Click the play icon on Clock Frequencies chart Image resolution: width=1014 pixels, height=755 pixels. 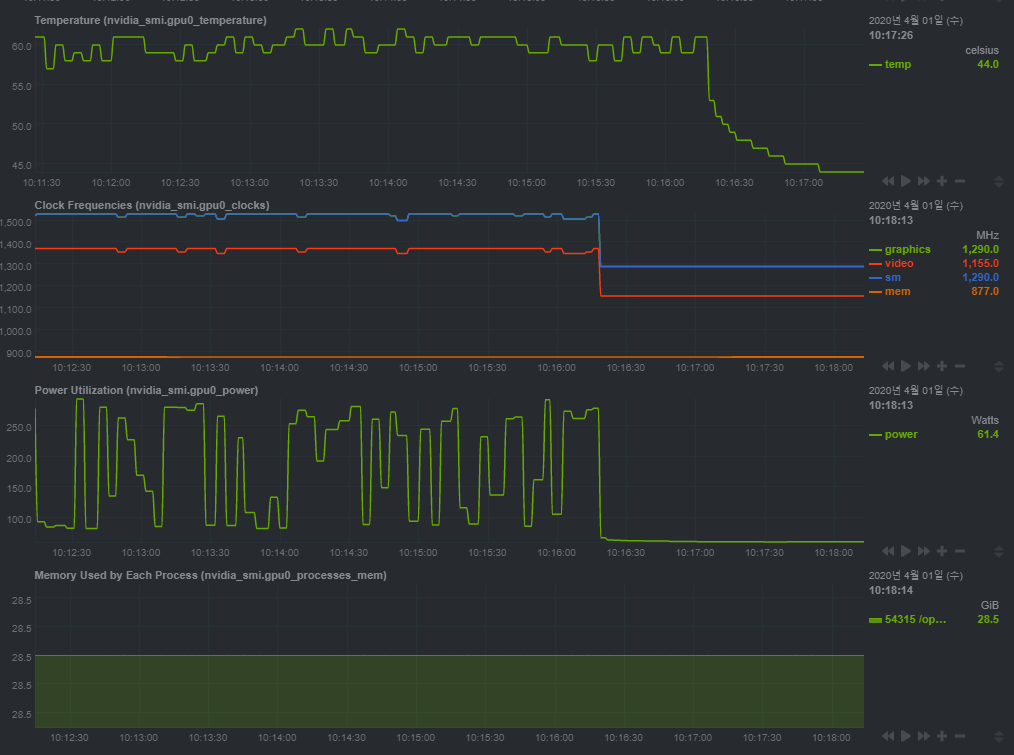pos(906,366)
